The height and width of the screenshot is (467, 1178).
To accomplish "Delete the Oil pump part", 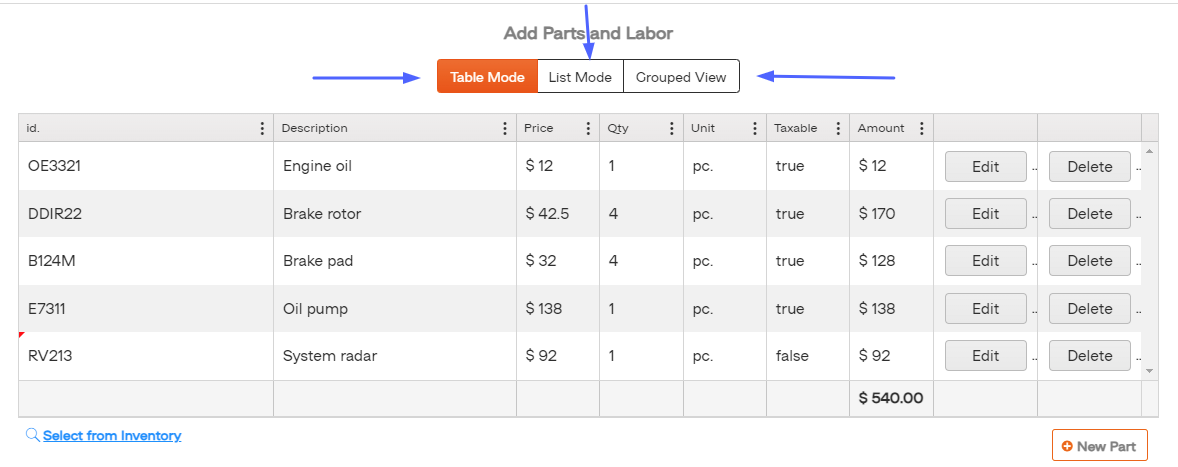I will (1089, 309).
